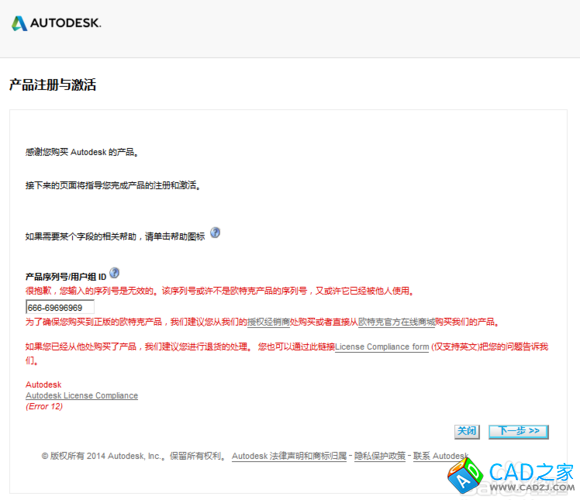Click the www.cadzj.com watermark text
Screen dimensions: 580x500
(532, 488)
